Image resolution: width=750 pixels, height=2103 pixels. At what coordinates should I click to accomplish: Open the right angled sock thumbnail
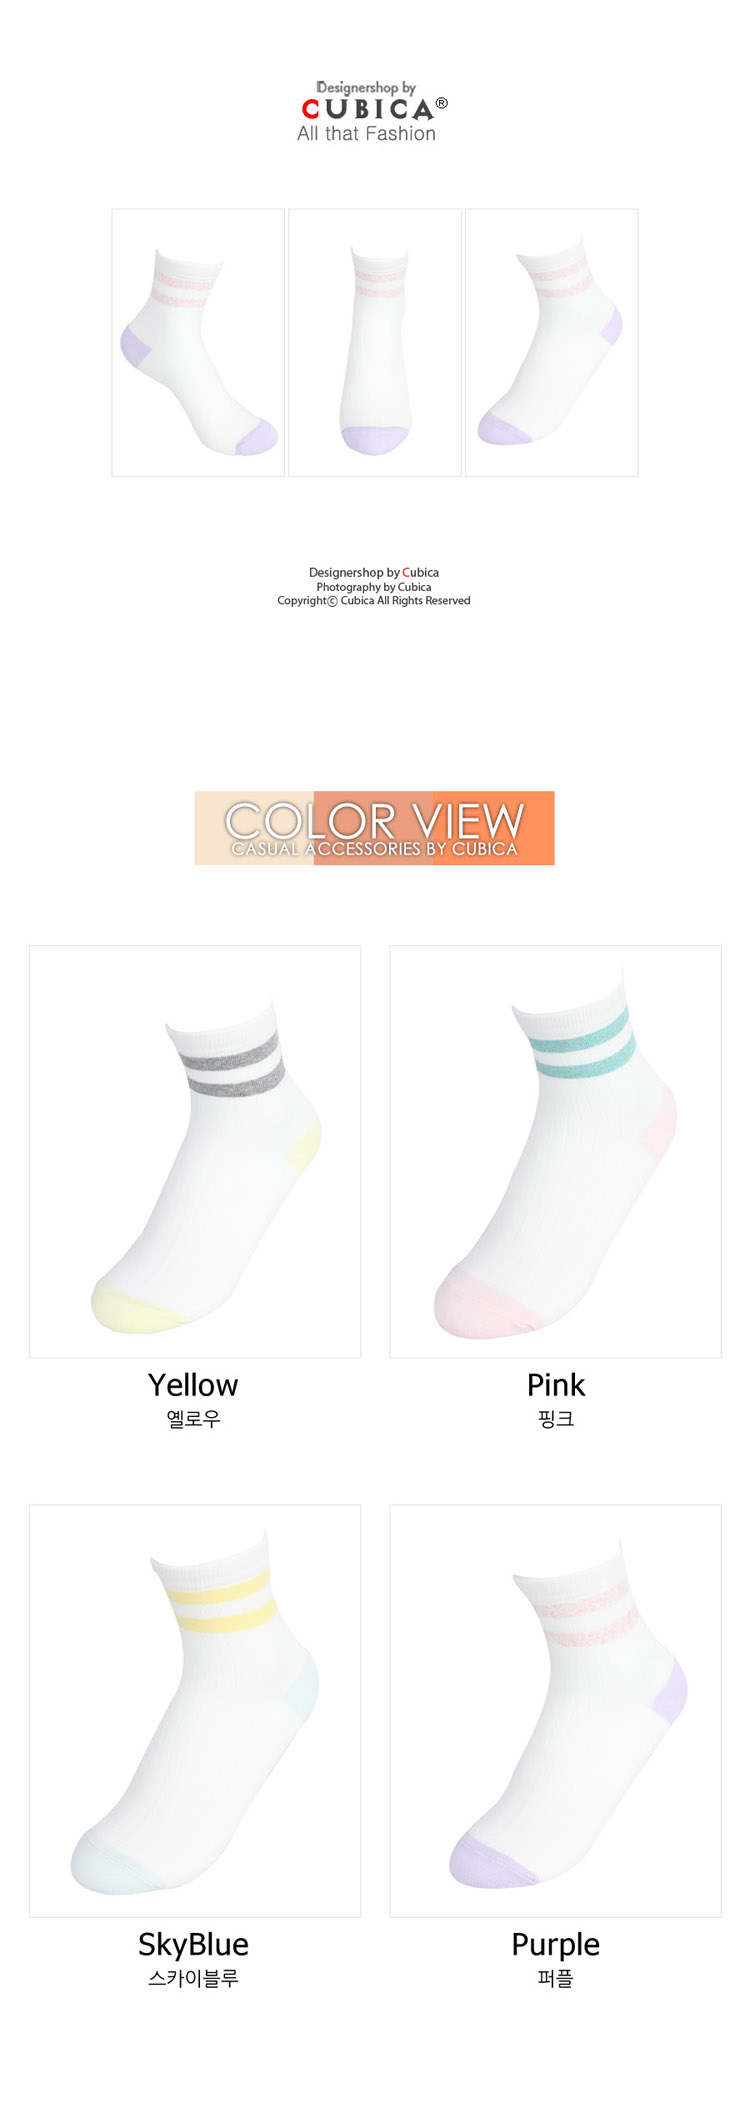coord(552,342)
